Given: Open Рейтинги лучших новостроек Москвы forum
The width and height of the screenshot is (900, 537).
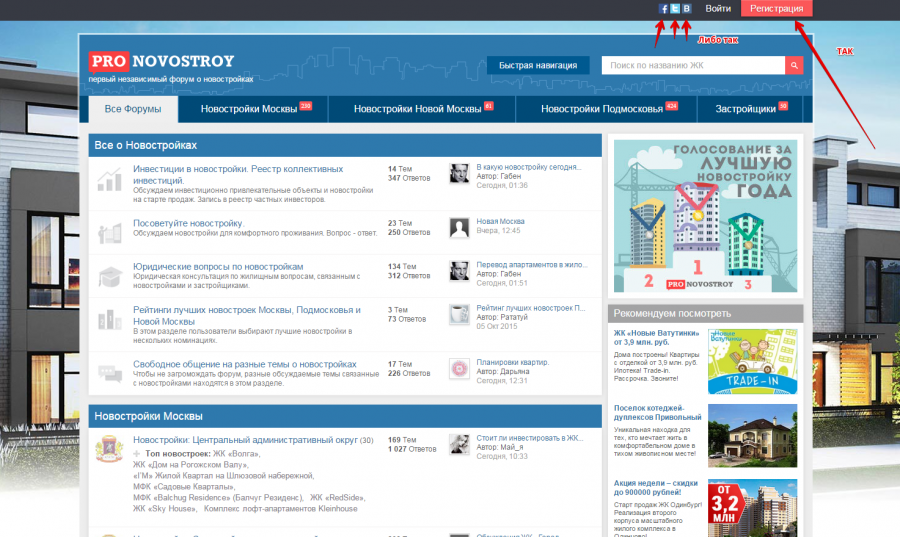Looking at the screenshot, I should pos(247,316).
